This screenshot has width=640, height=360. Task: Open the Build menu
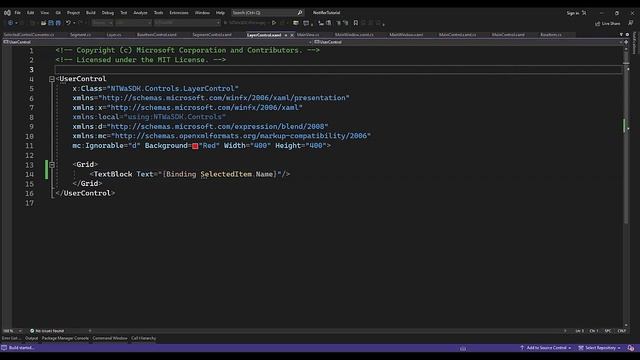coord(91,13)
